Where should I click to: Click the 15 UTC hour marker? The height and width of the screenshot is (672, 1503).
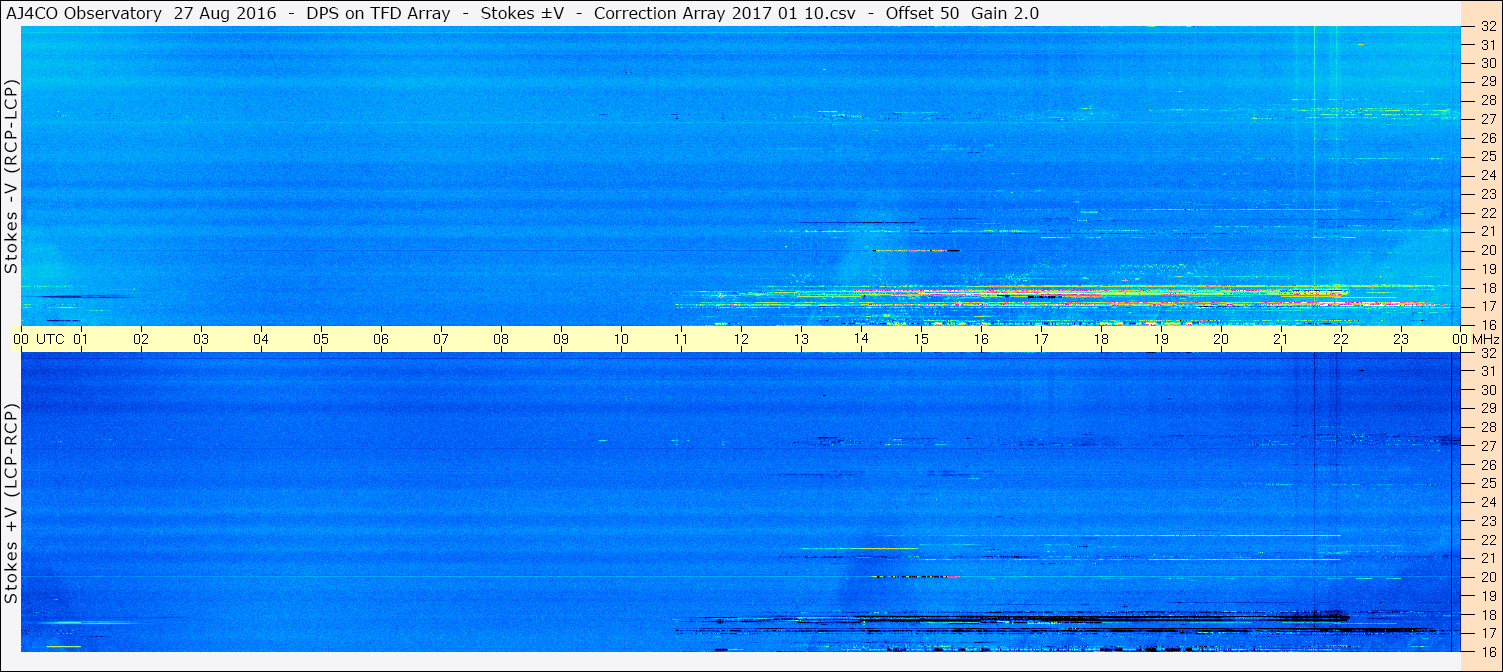[921, 339]
